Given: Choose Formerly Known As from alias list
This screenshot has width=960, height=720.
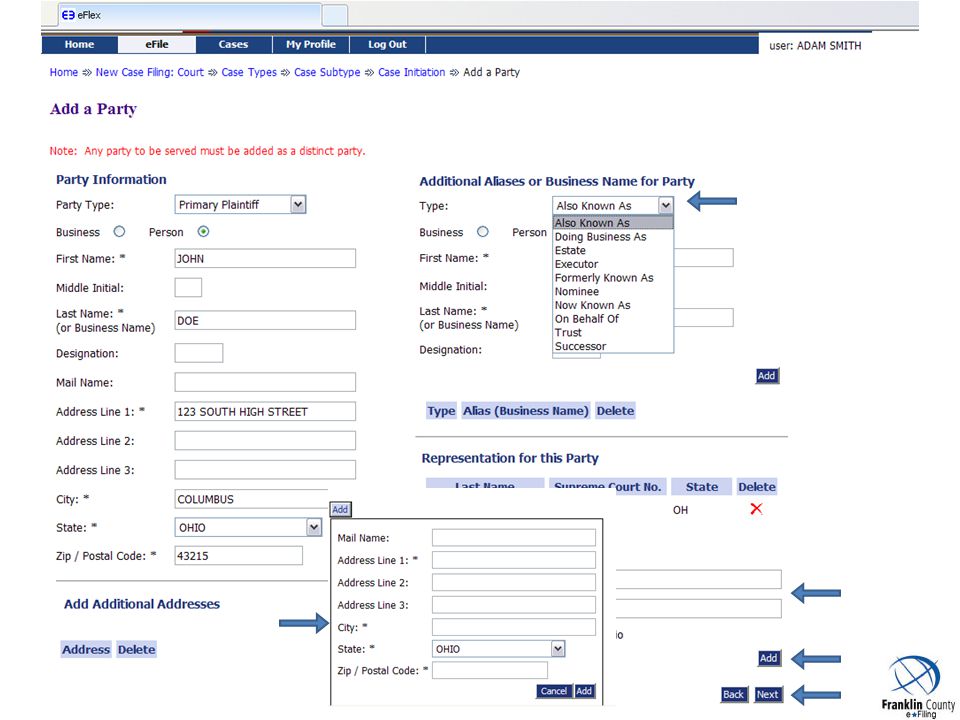Looking at the screenshot, I should [613, 277].
